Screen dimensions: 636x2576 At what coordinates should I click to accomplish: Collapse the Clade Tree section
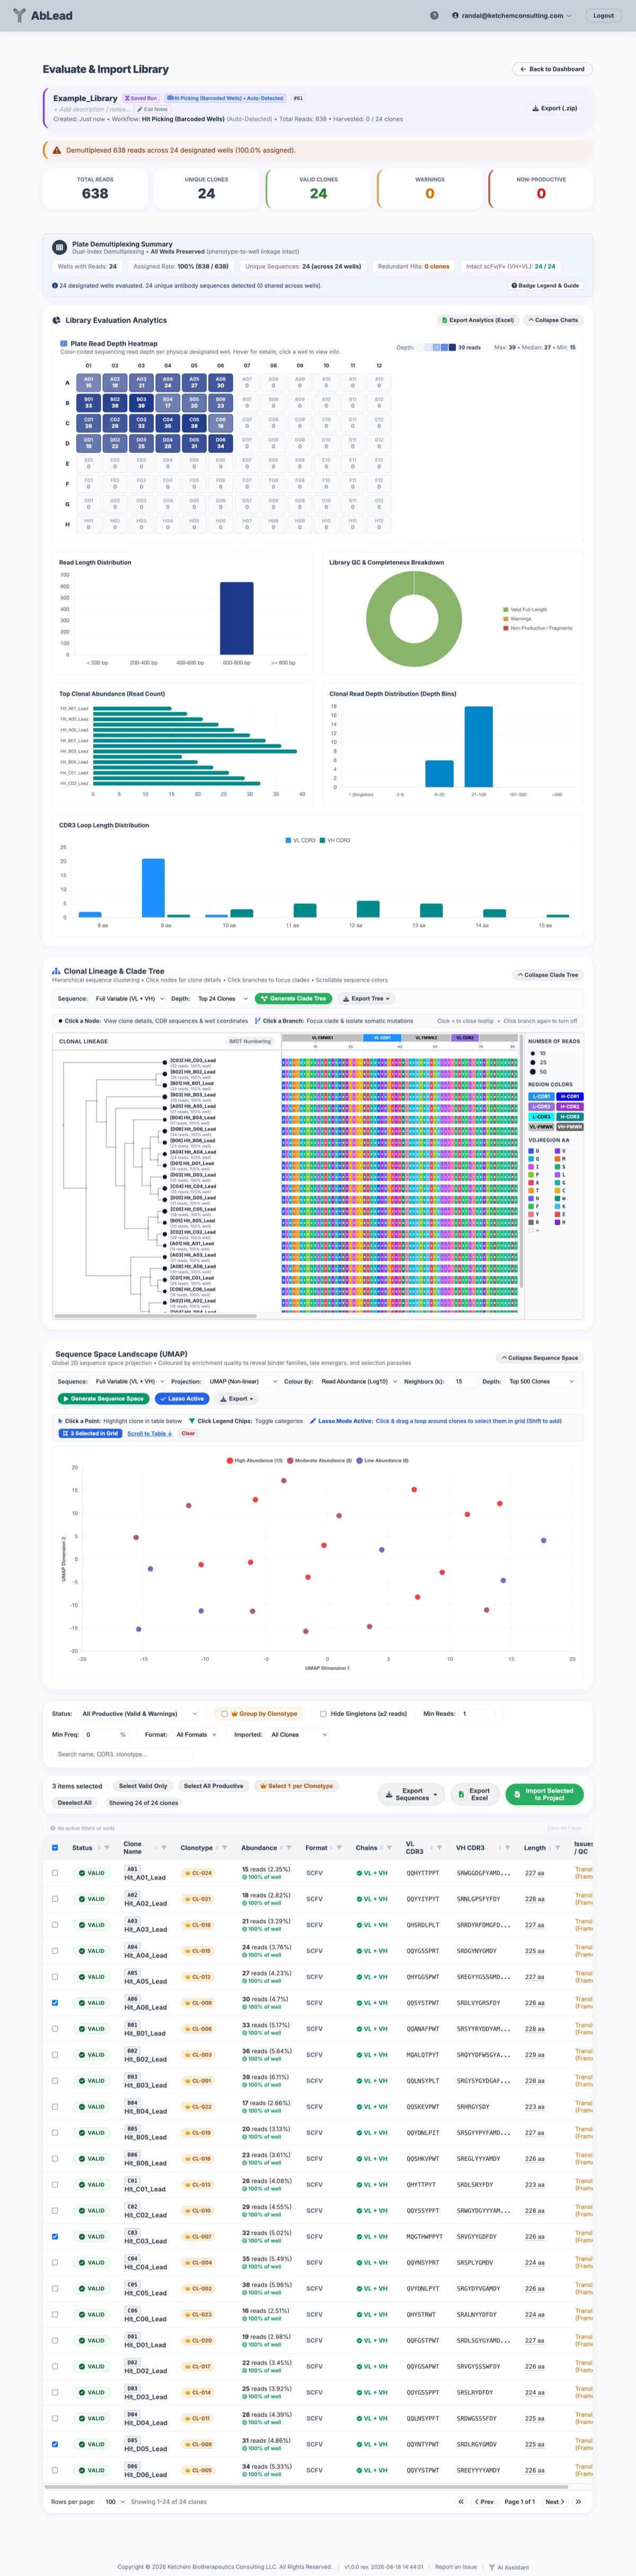click(x=548, y=975)
